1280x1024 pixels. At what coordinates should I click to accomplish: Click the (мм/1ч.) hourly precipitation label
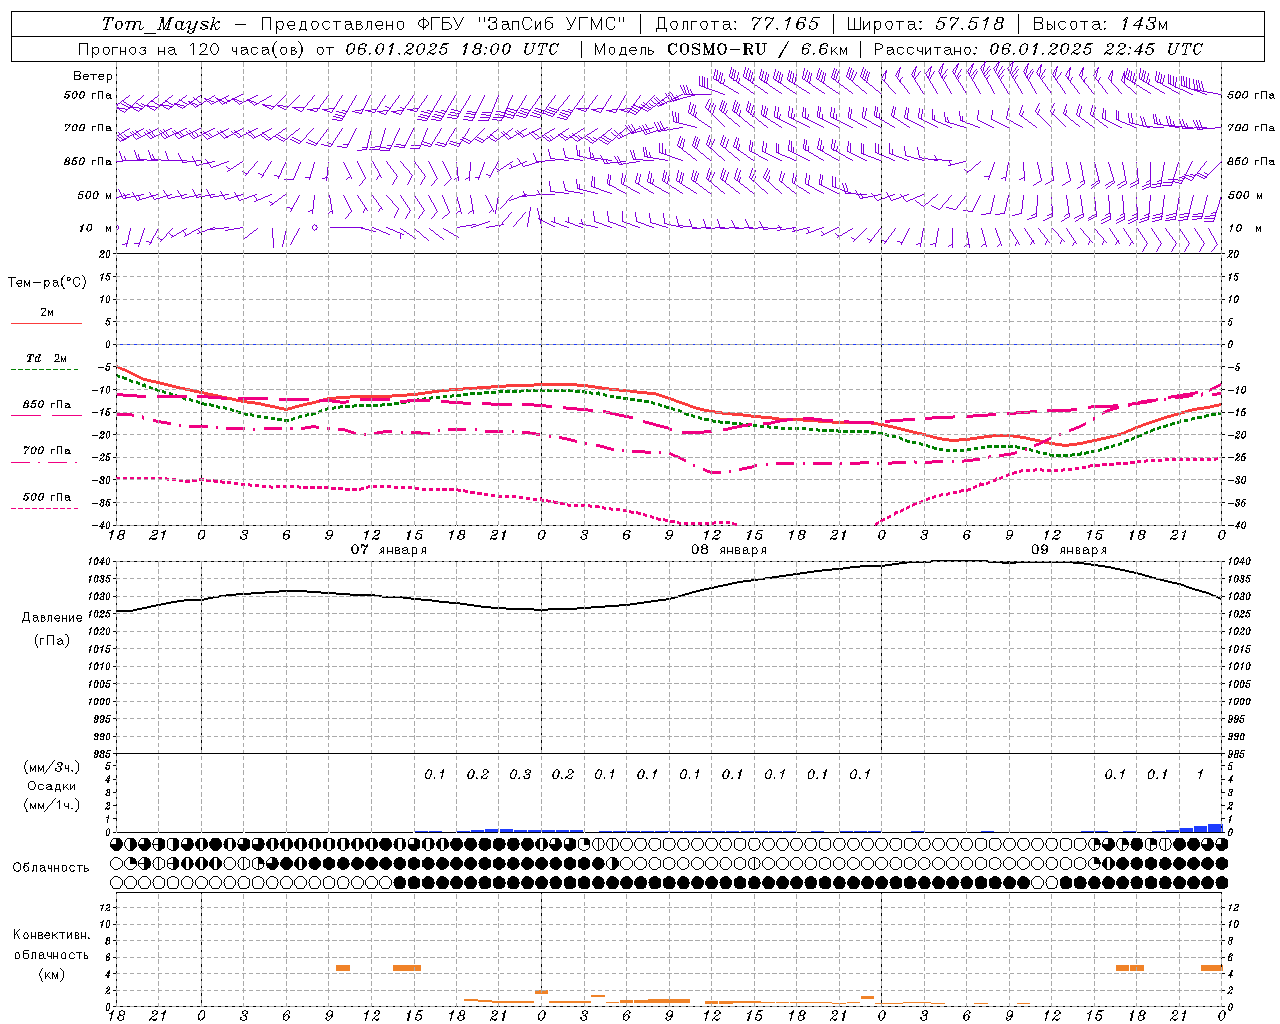[x=52, y=805]
